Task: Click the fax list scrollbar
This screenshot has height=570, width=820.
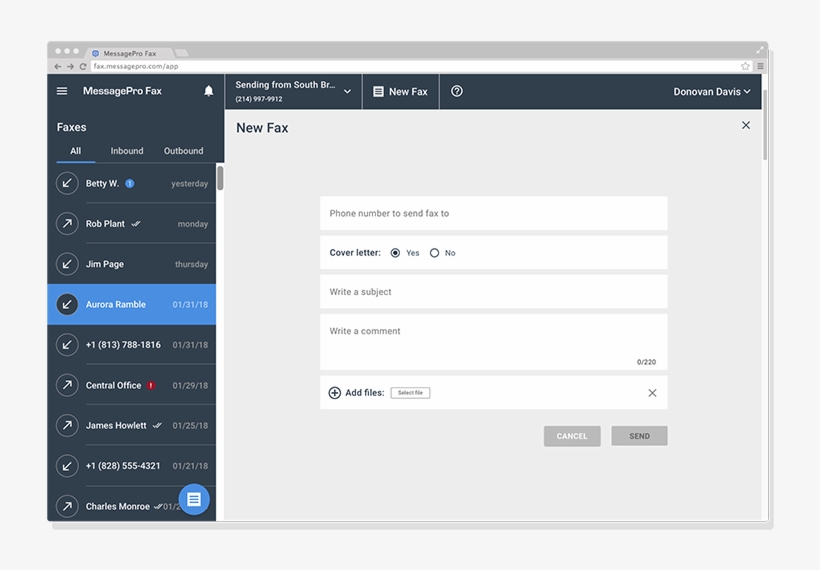Action: 220,178
